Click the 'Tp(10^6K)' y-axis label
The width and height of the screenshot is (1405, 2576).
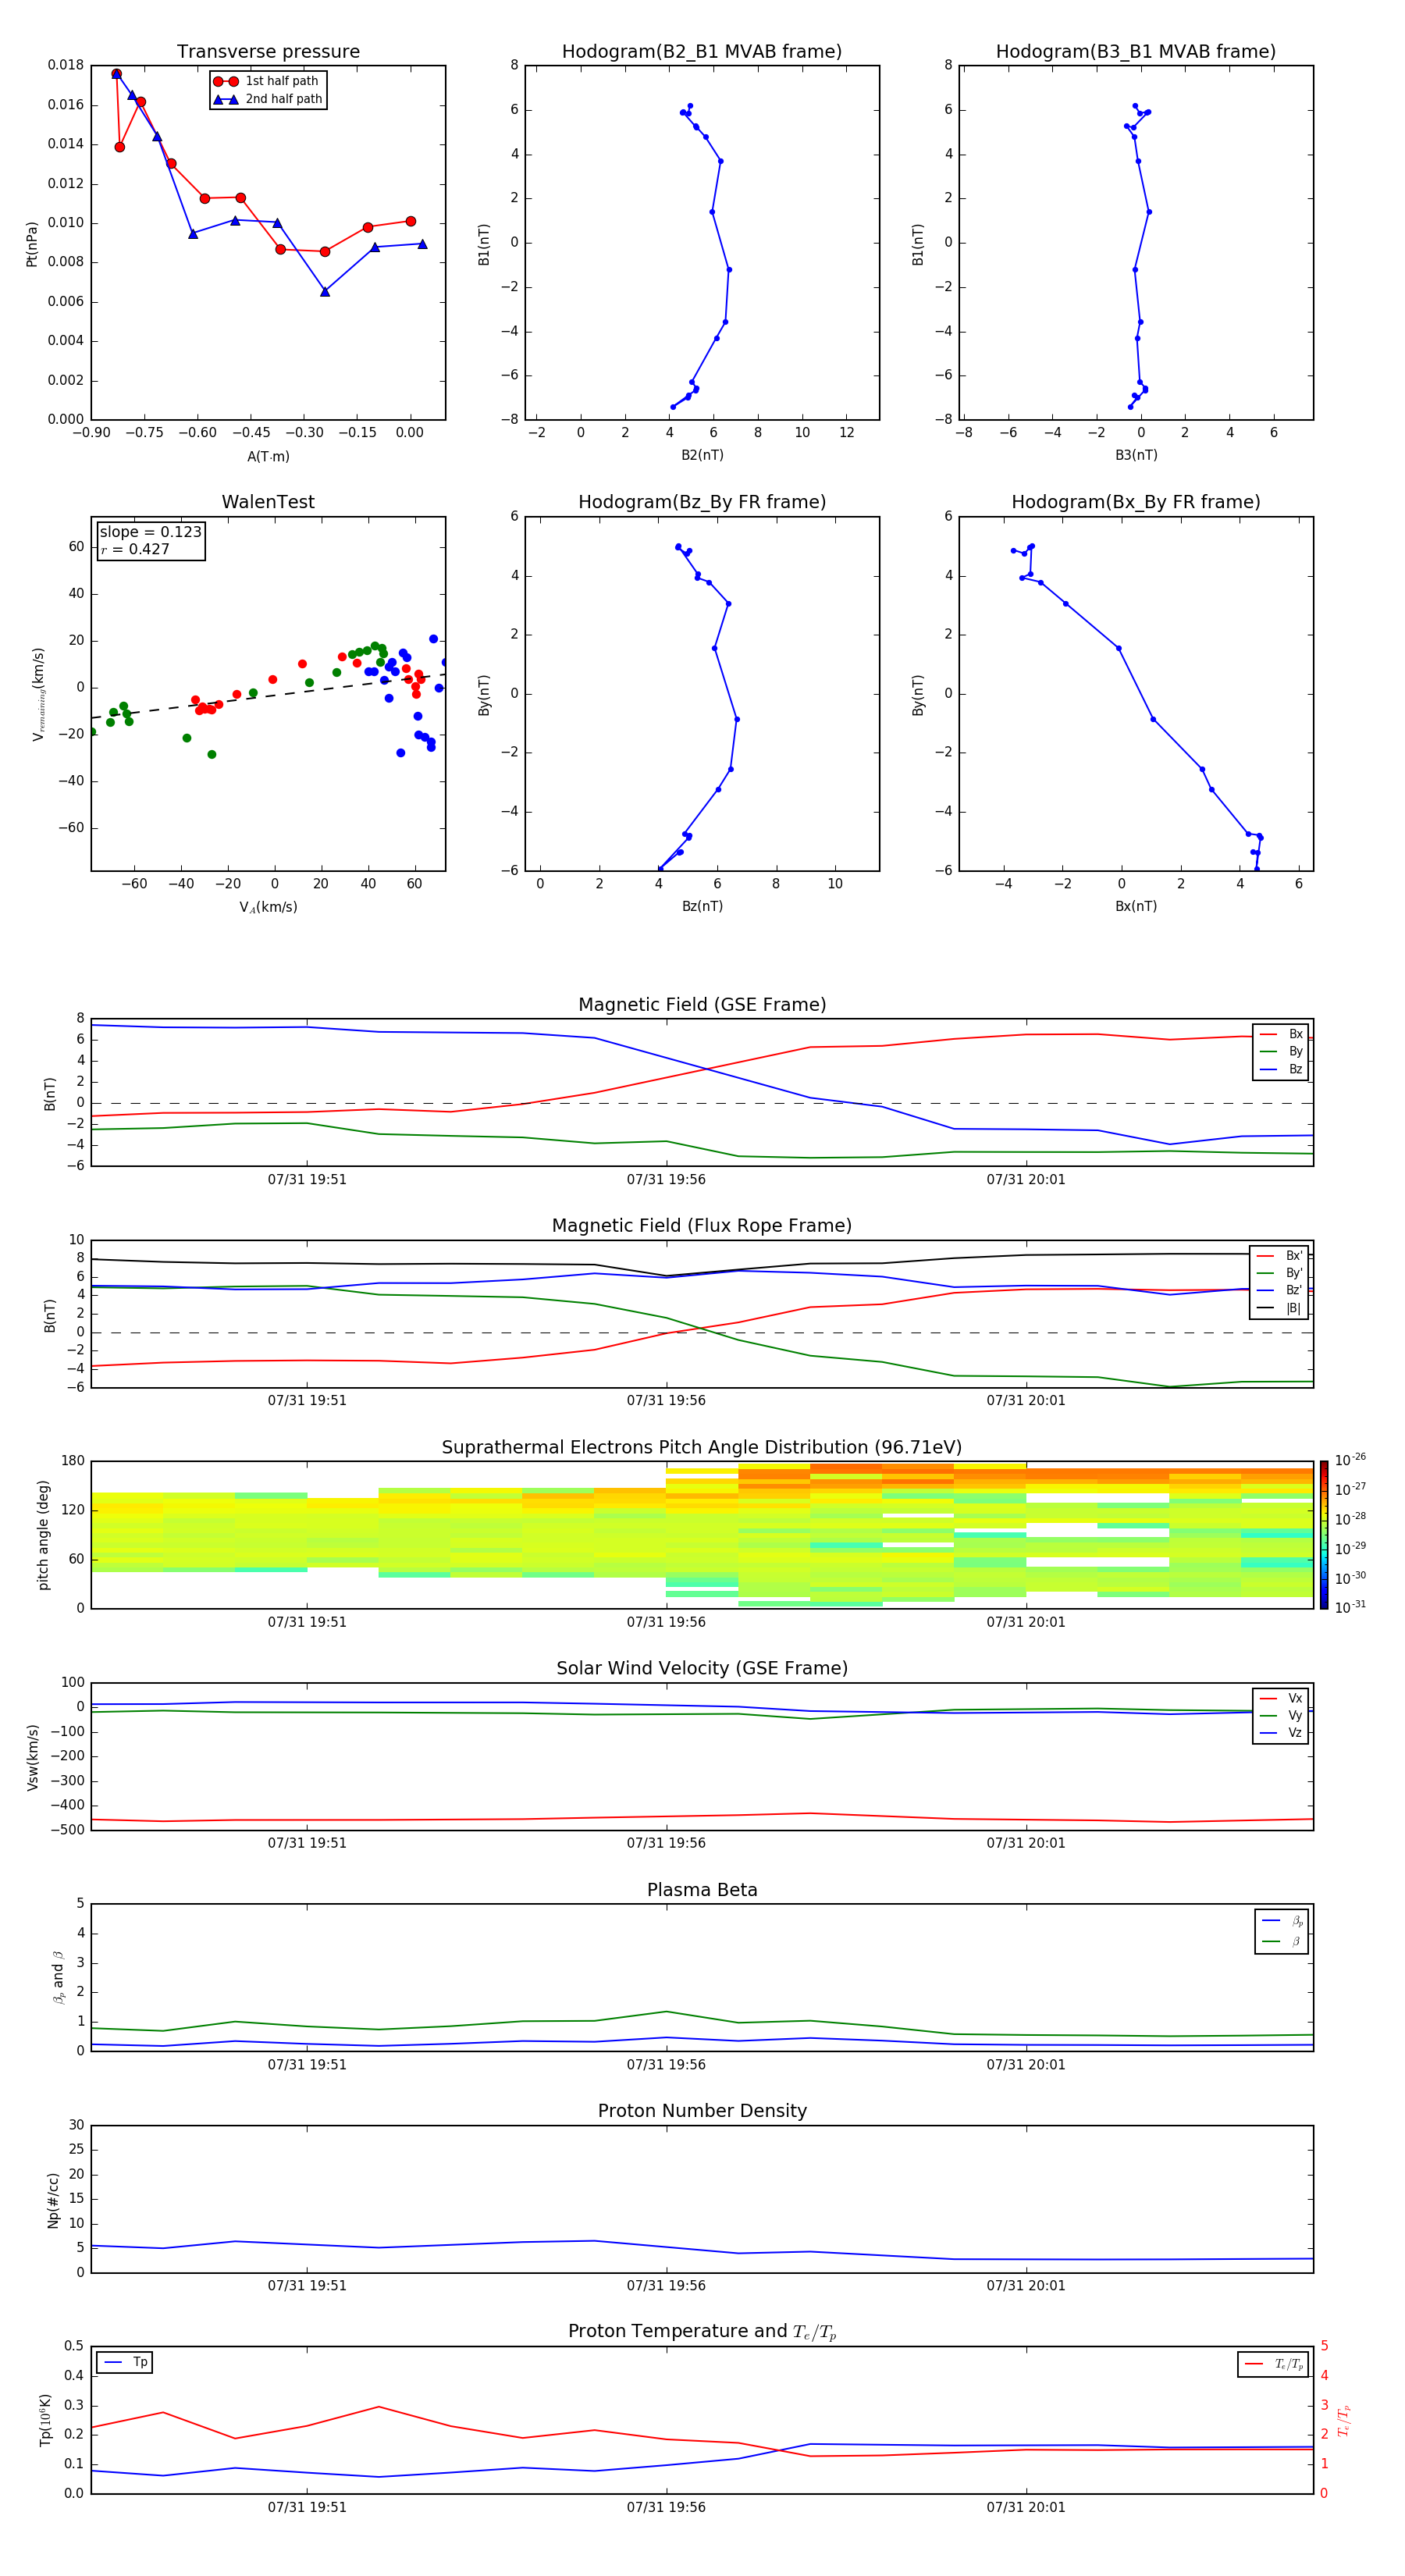click(45, 2420)
